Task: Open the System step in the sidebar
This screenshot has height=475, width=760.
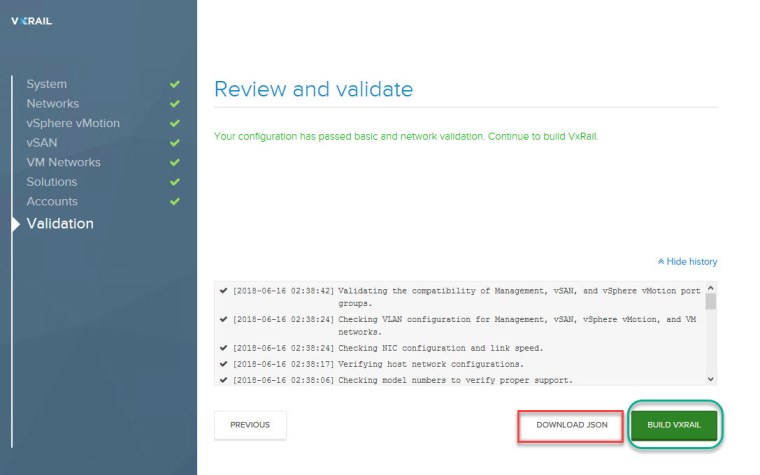Action: point(47,84)
